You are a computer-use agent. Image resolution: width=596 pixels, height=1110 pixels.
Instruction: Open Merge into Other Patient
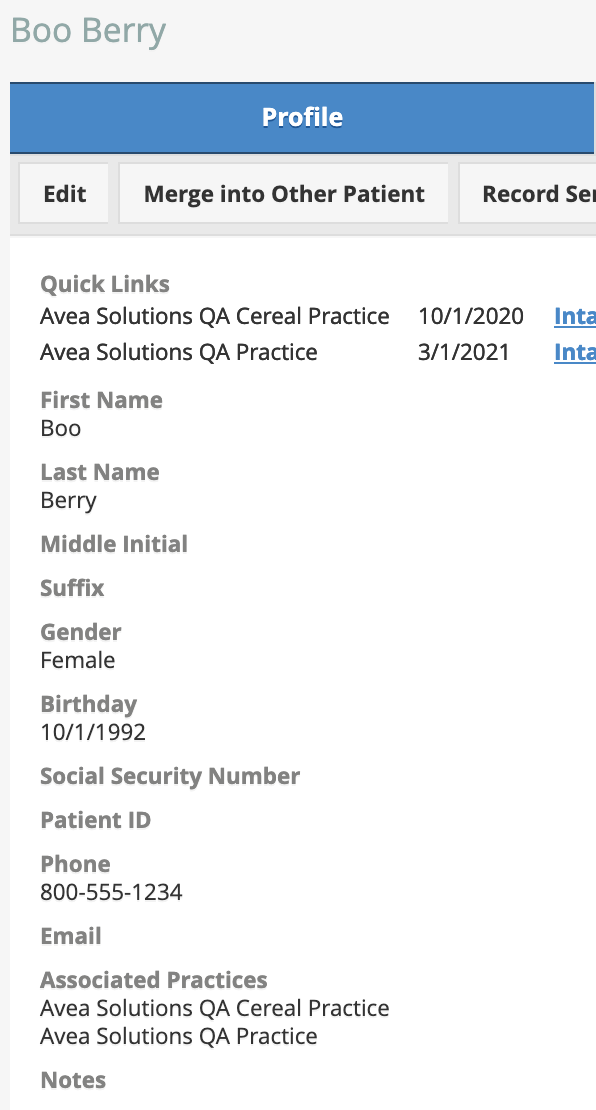pyautogui.click(x=283, y=193)
